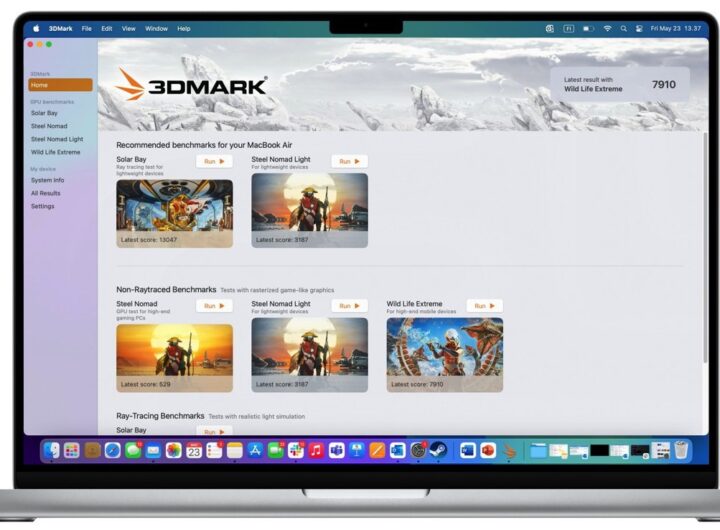This screenshot has width=720, height=530.
Task: Open App Store from the dock
Action: [x=255, y=451]
